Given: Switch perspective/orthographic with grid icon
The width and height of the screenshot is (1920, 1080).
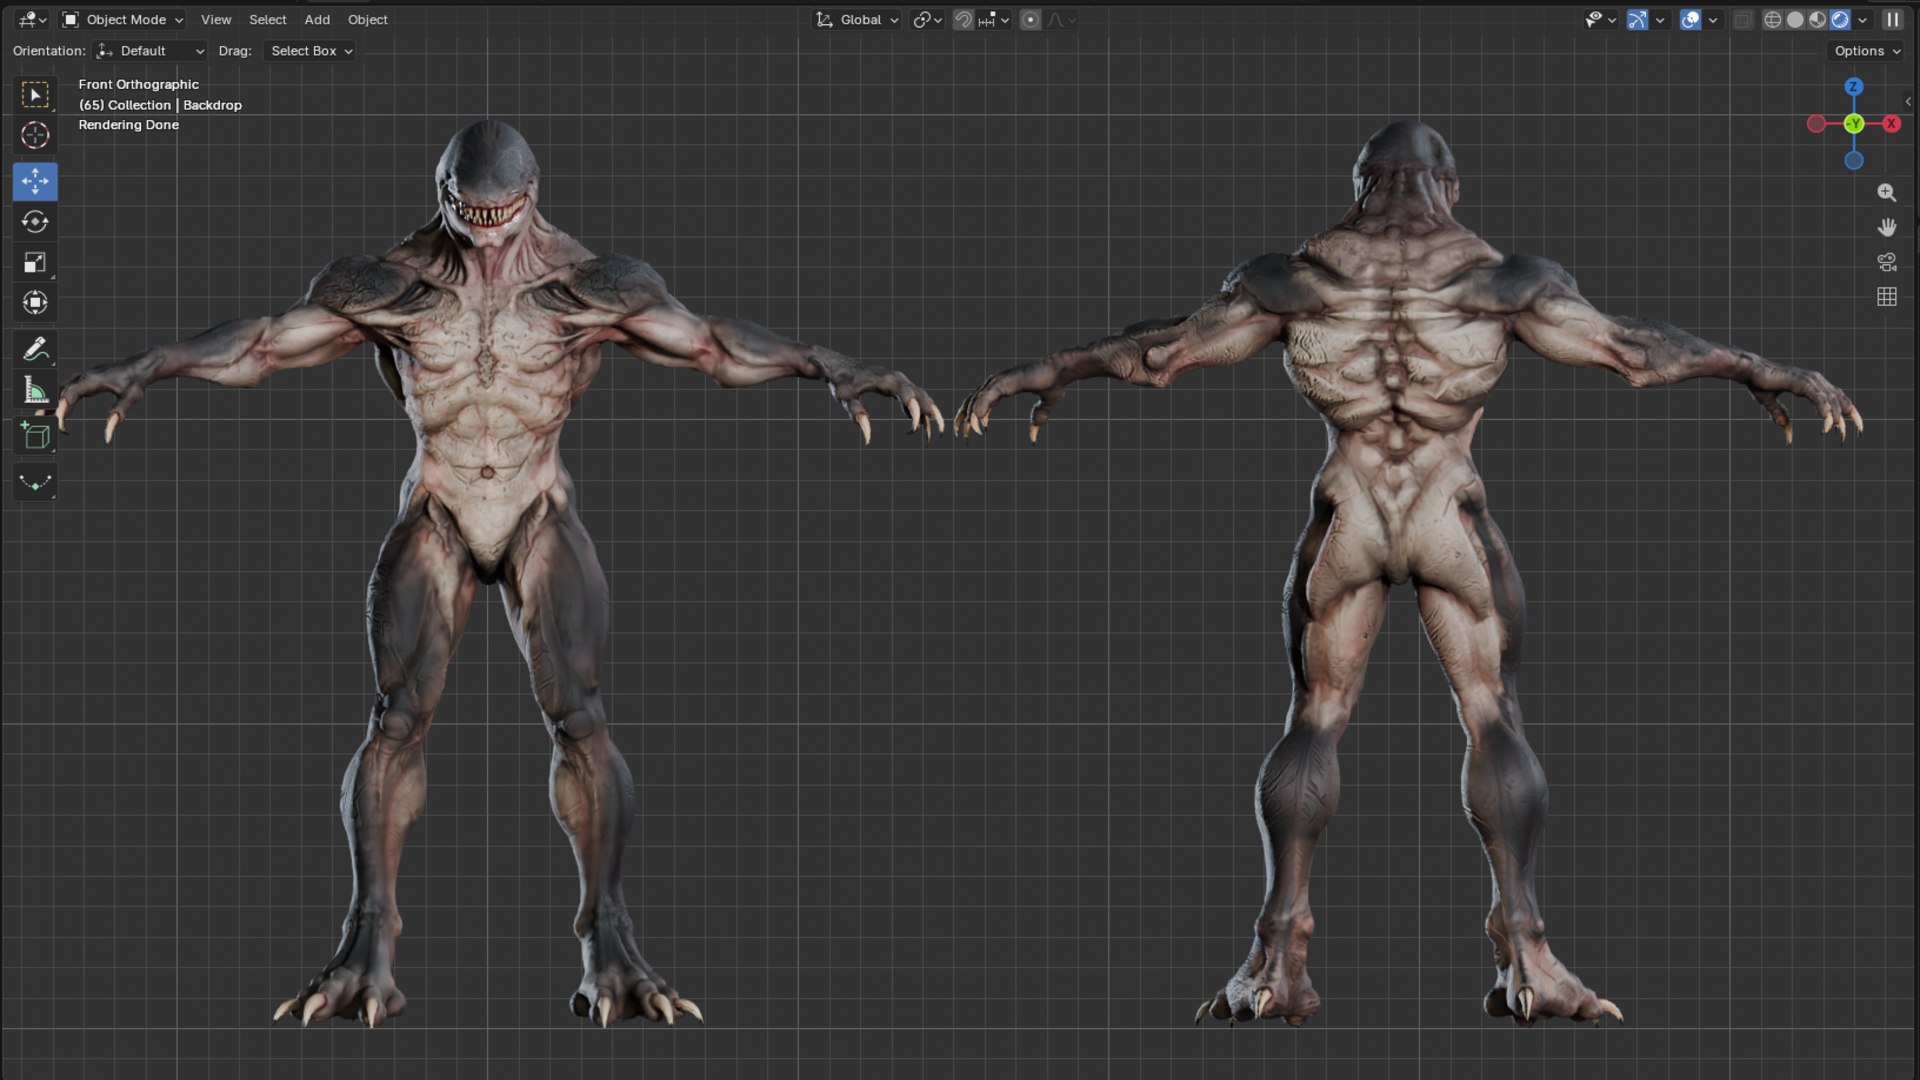Looking at the screenshot, I should (x=1887, y=297).
